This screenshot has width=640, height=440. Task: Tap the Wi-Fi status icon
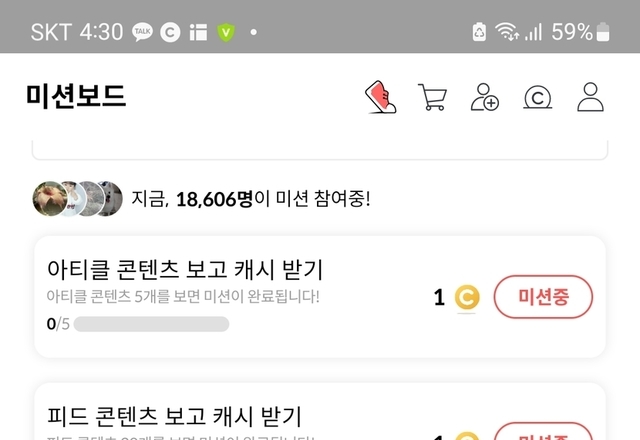509,32
